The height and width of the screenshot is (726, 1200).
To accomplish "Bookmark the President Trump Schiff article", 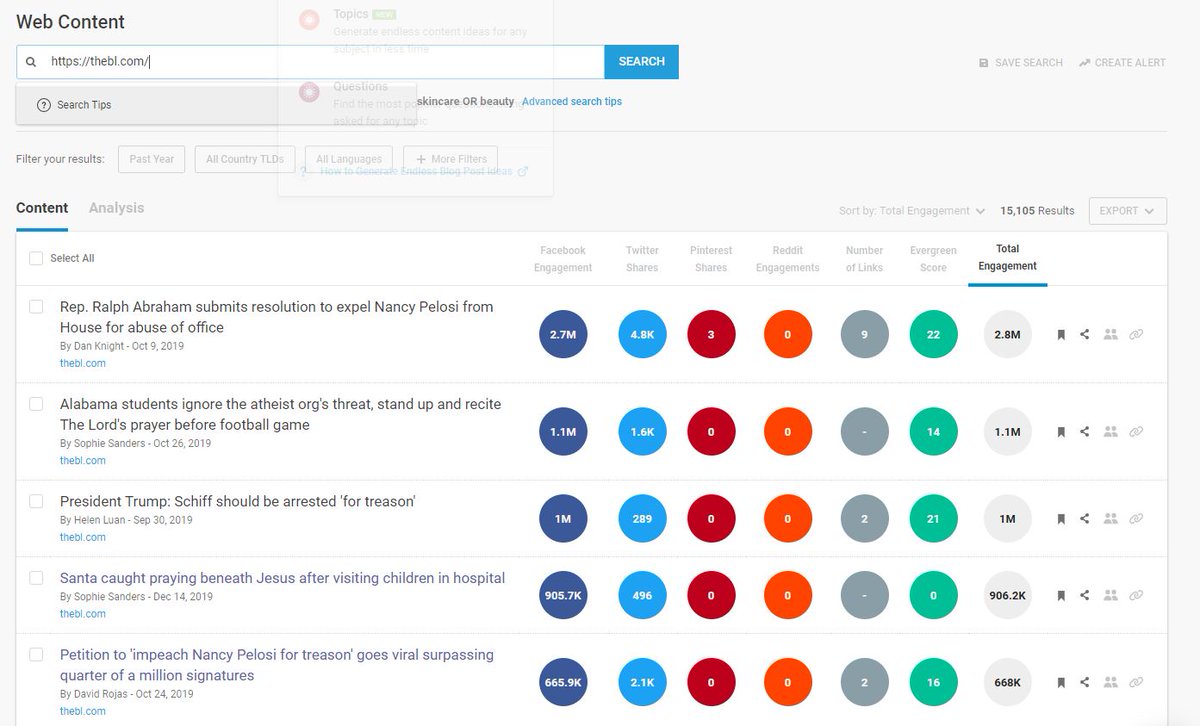I will 1061,519.
